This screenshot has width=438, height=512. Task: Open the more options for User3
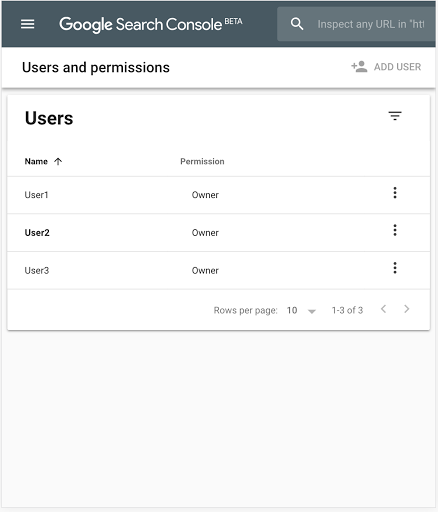(x=395, y=268)
